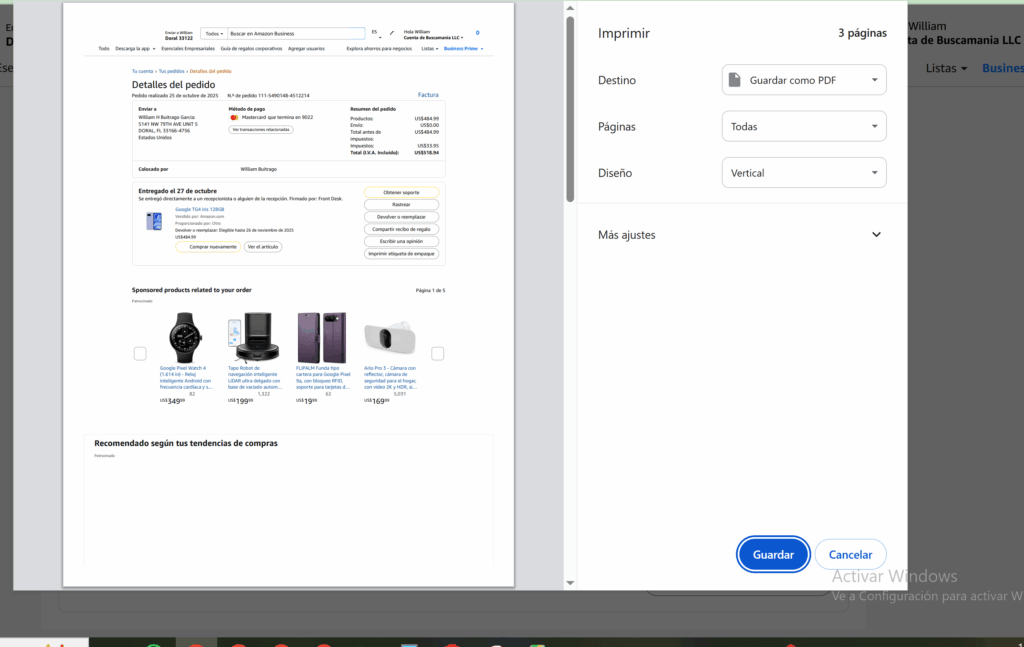Click Rastrear in the preview
1024x647 pixels.
tap(401, 204)
